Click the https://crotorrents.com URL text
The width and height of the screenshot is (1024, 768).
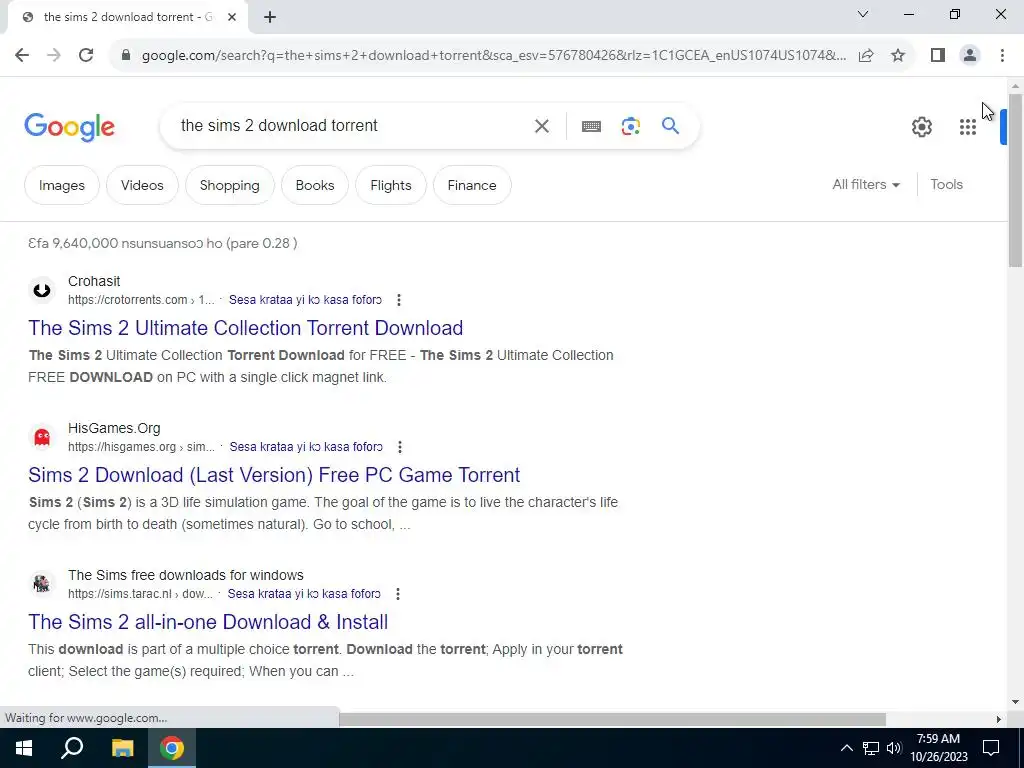coord(141,300)
